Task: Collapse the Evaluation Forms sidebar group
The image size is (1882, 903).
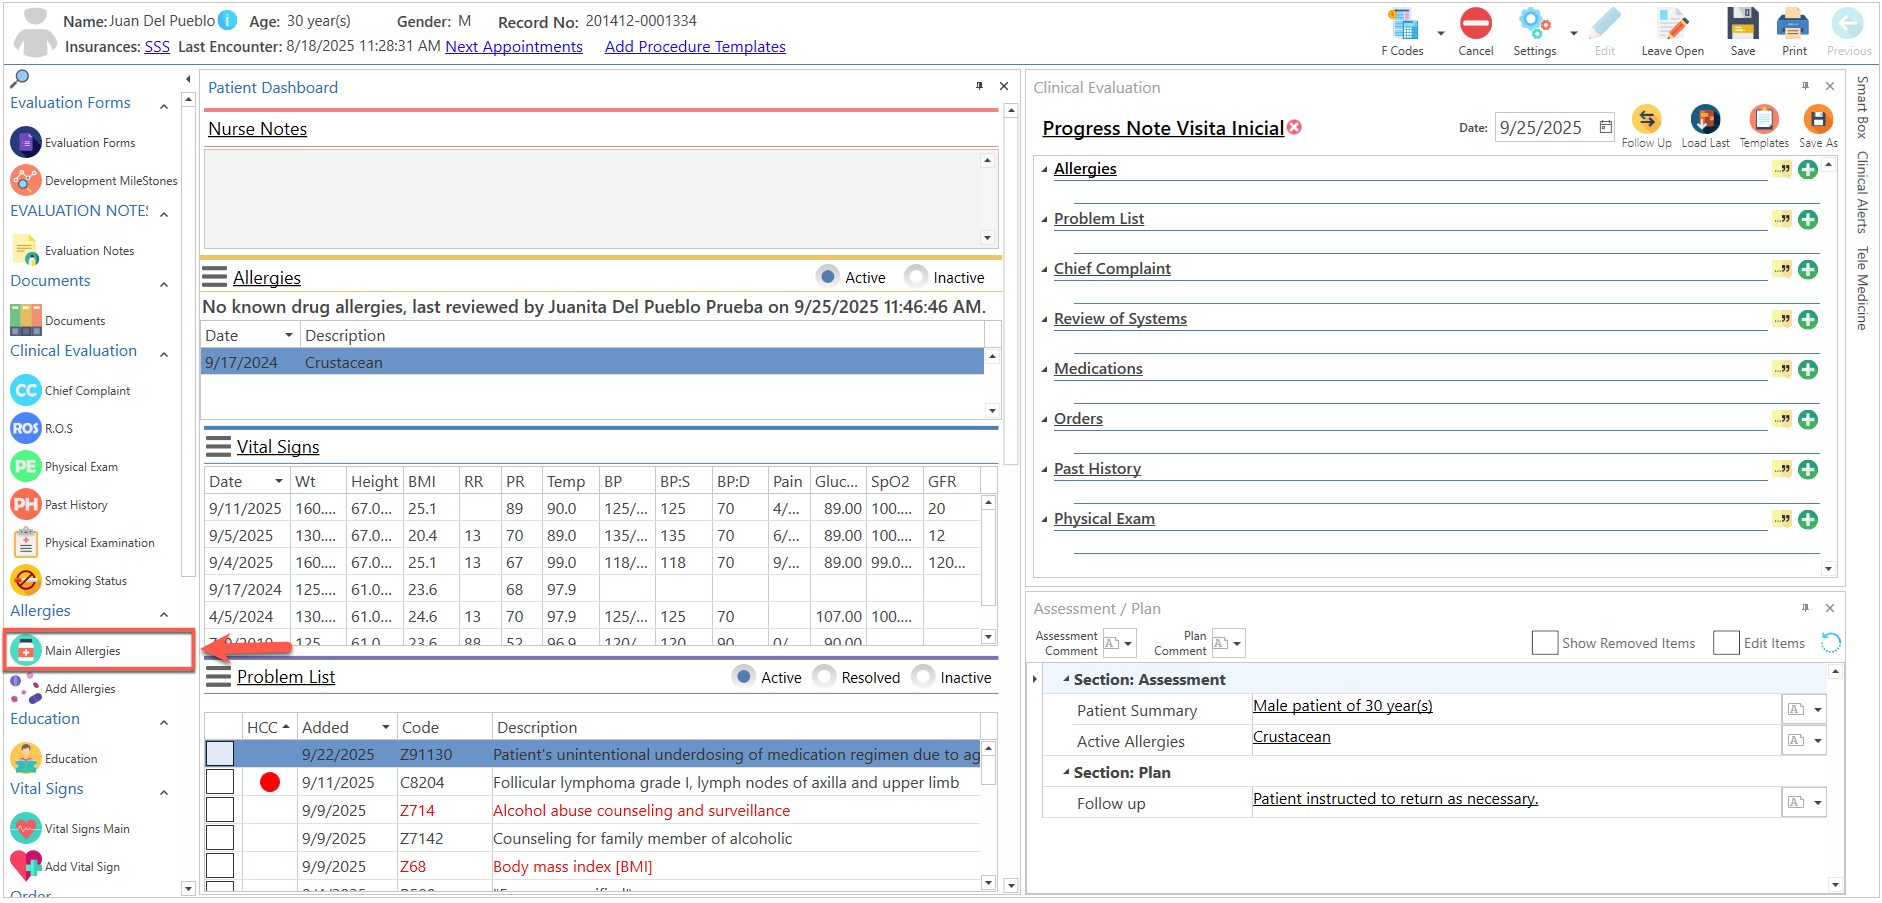Action: 164,105
